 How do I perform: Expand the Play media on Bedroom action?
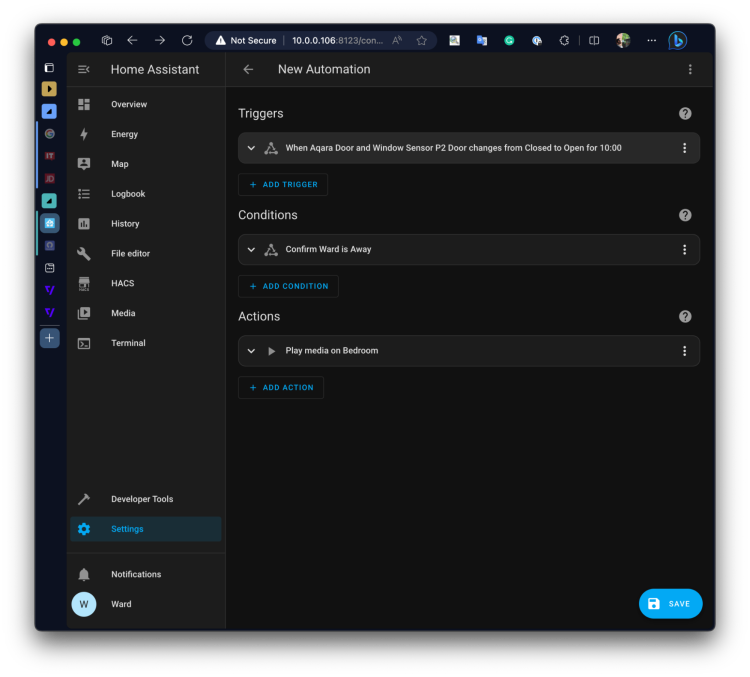(x=251, y=351)
